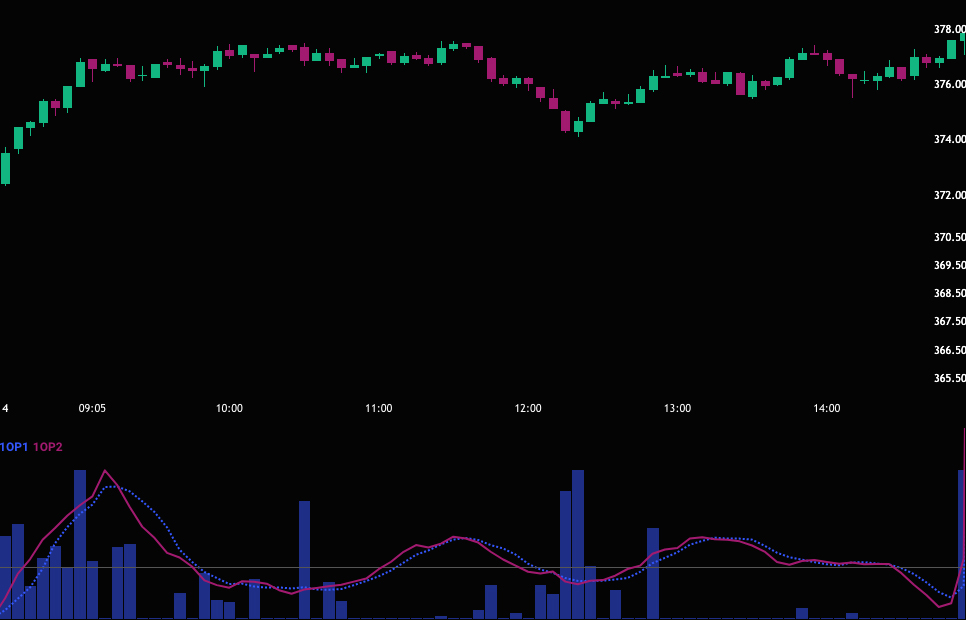
Task: Click the 13:00 time axis label
Action: pos(677,408)
